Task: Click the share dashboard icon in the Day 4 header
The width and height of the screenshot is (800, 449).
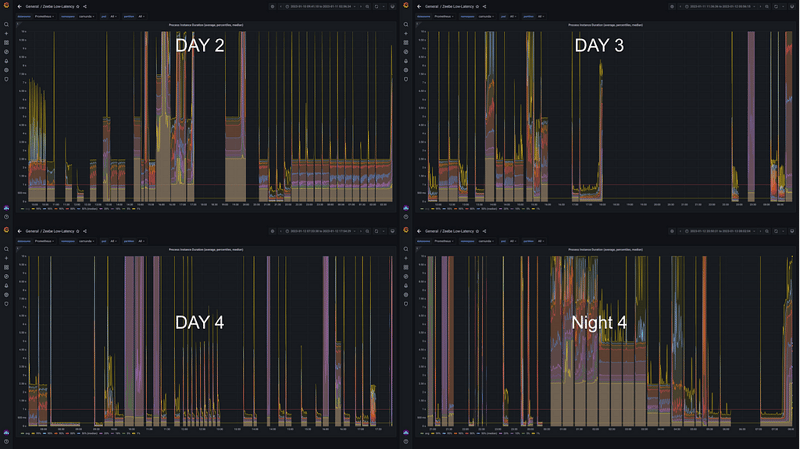Action: click(x=86, y=231)
